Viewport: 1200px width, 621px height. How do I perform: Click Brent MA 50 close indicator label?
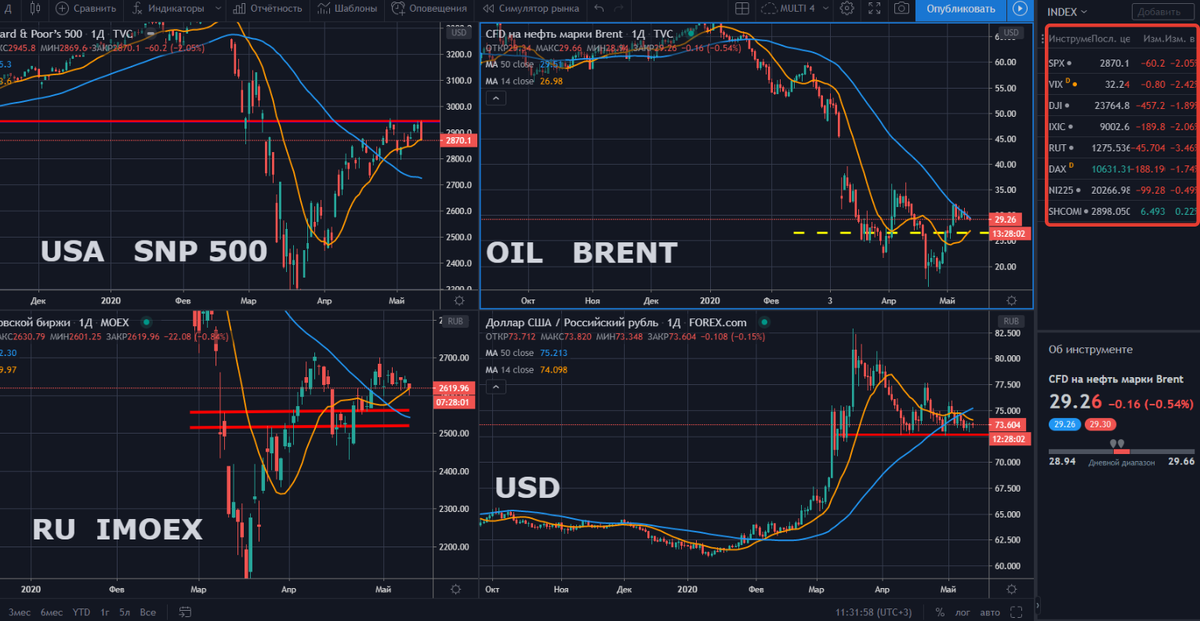click(x=510, y=64)
